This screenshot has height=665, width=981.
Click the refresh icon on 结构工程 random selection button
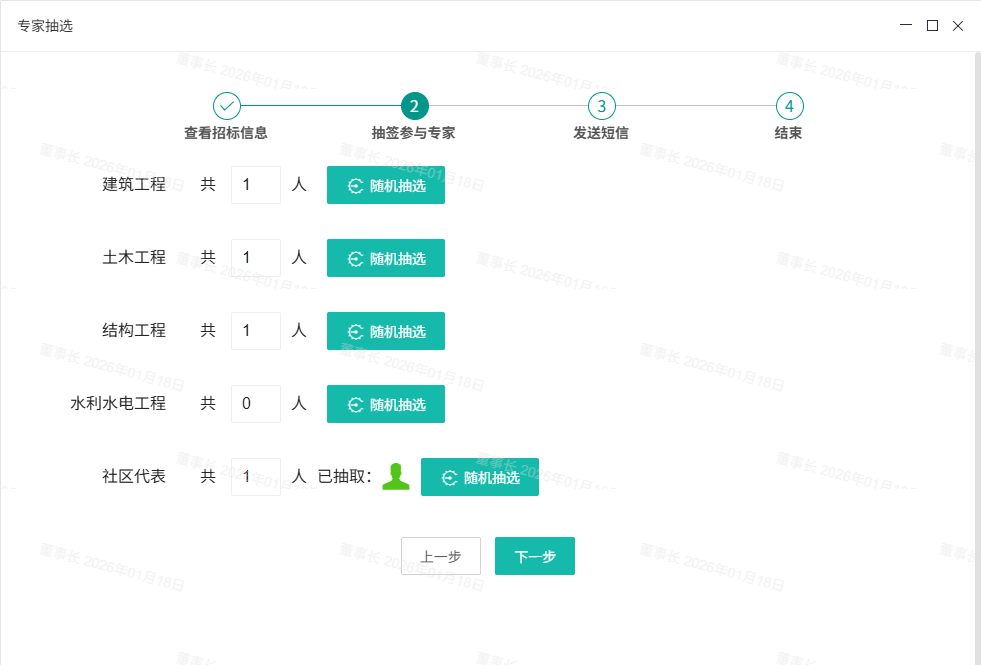pyautogui.click(x=355, y=331)
